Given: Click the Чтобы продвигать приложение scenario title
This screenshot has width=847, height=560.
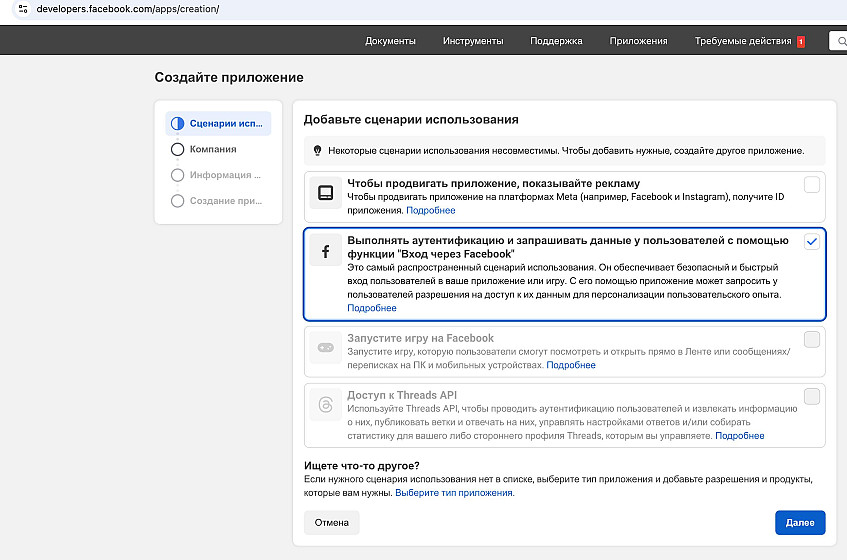Looking at the screenshot, I should 493,184.
